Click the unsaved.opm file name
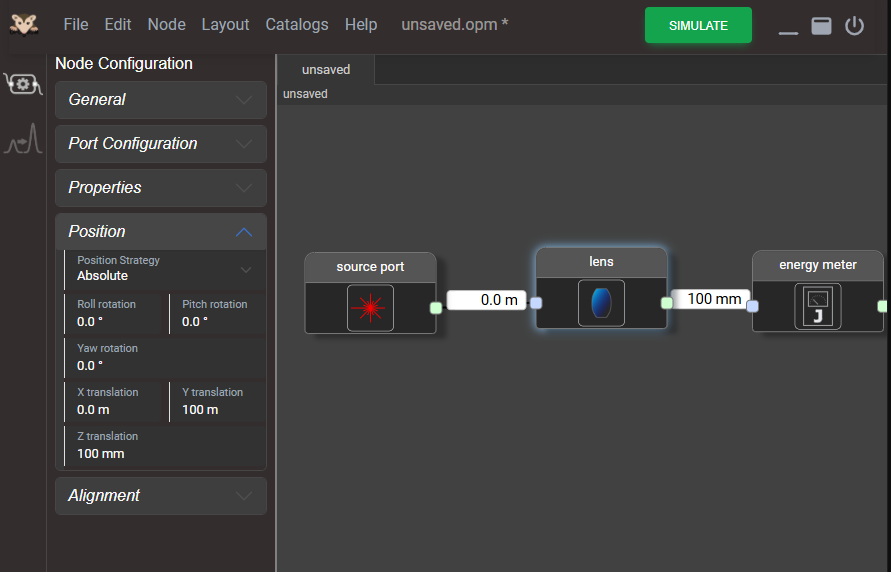The width and height of the screenshot is (891, 572). [455, 24]
